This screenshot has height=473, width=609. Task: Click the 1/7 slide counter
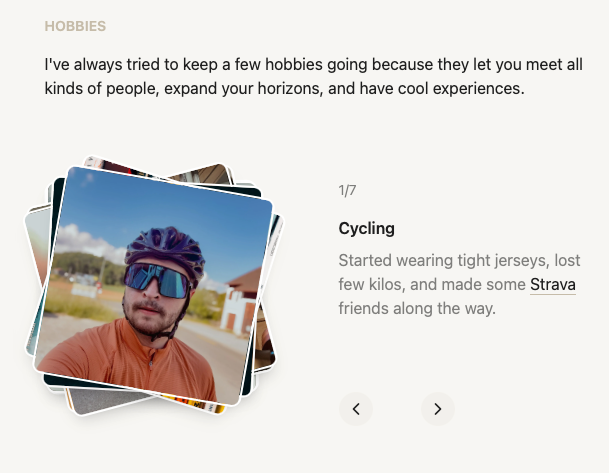[347, 190]
